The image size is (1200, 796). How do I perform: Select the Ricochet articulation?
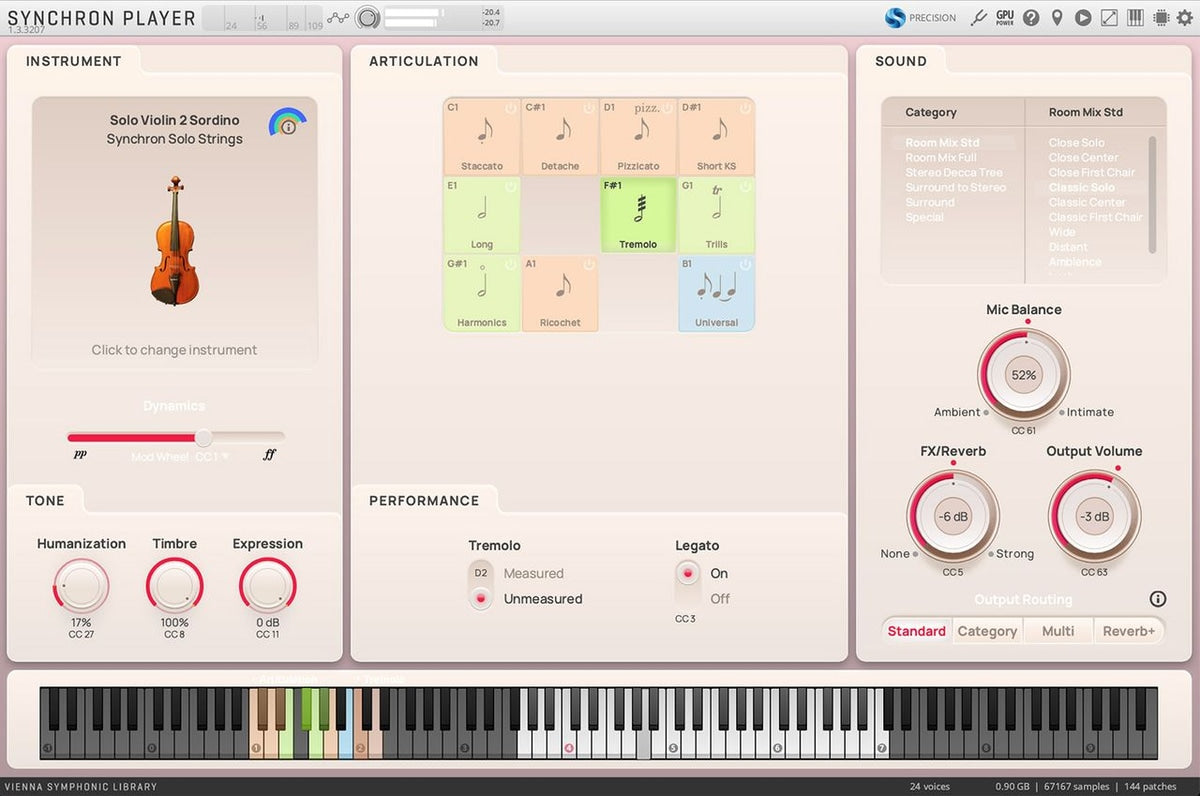[560, 293]
